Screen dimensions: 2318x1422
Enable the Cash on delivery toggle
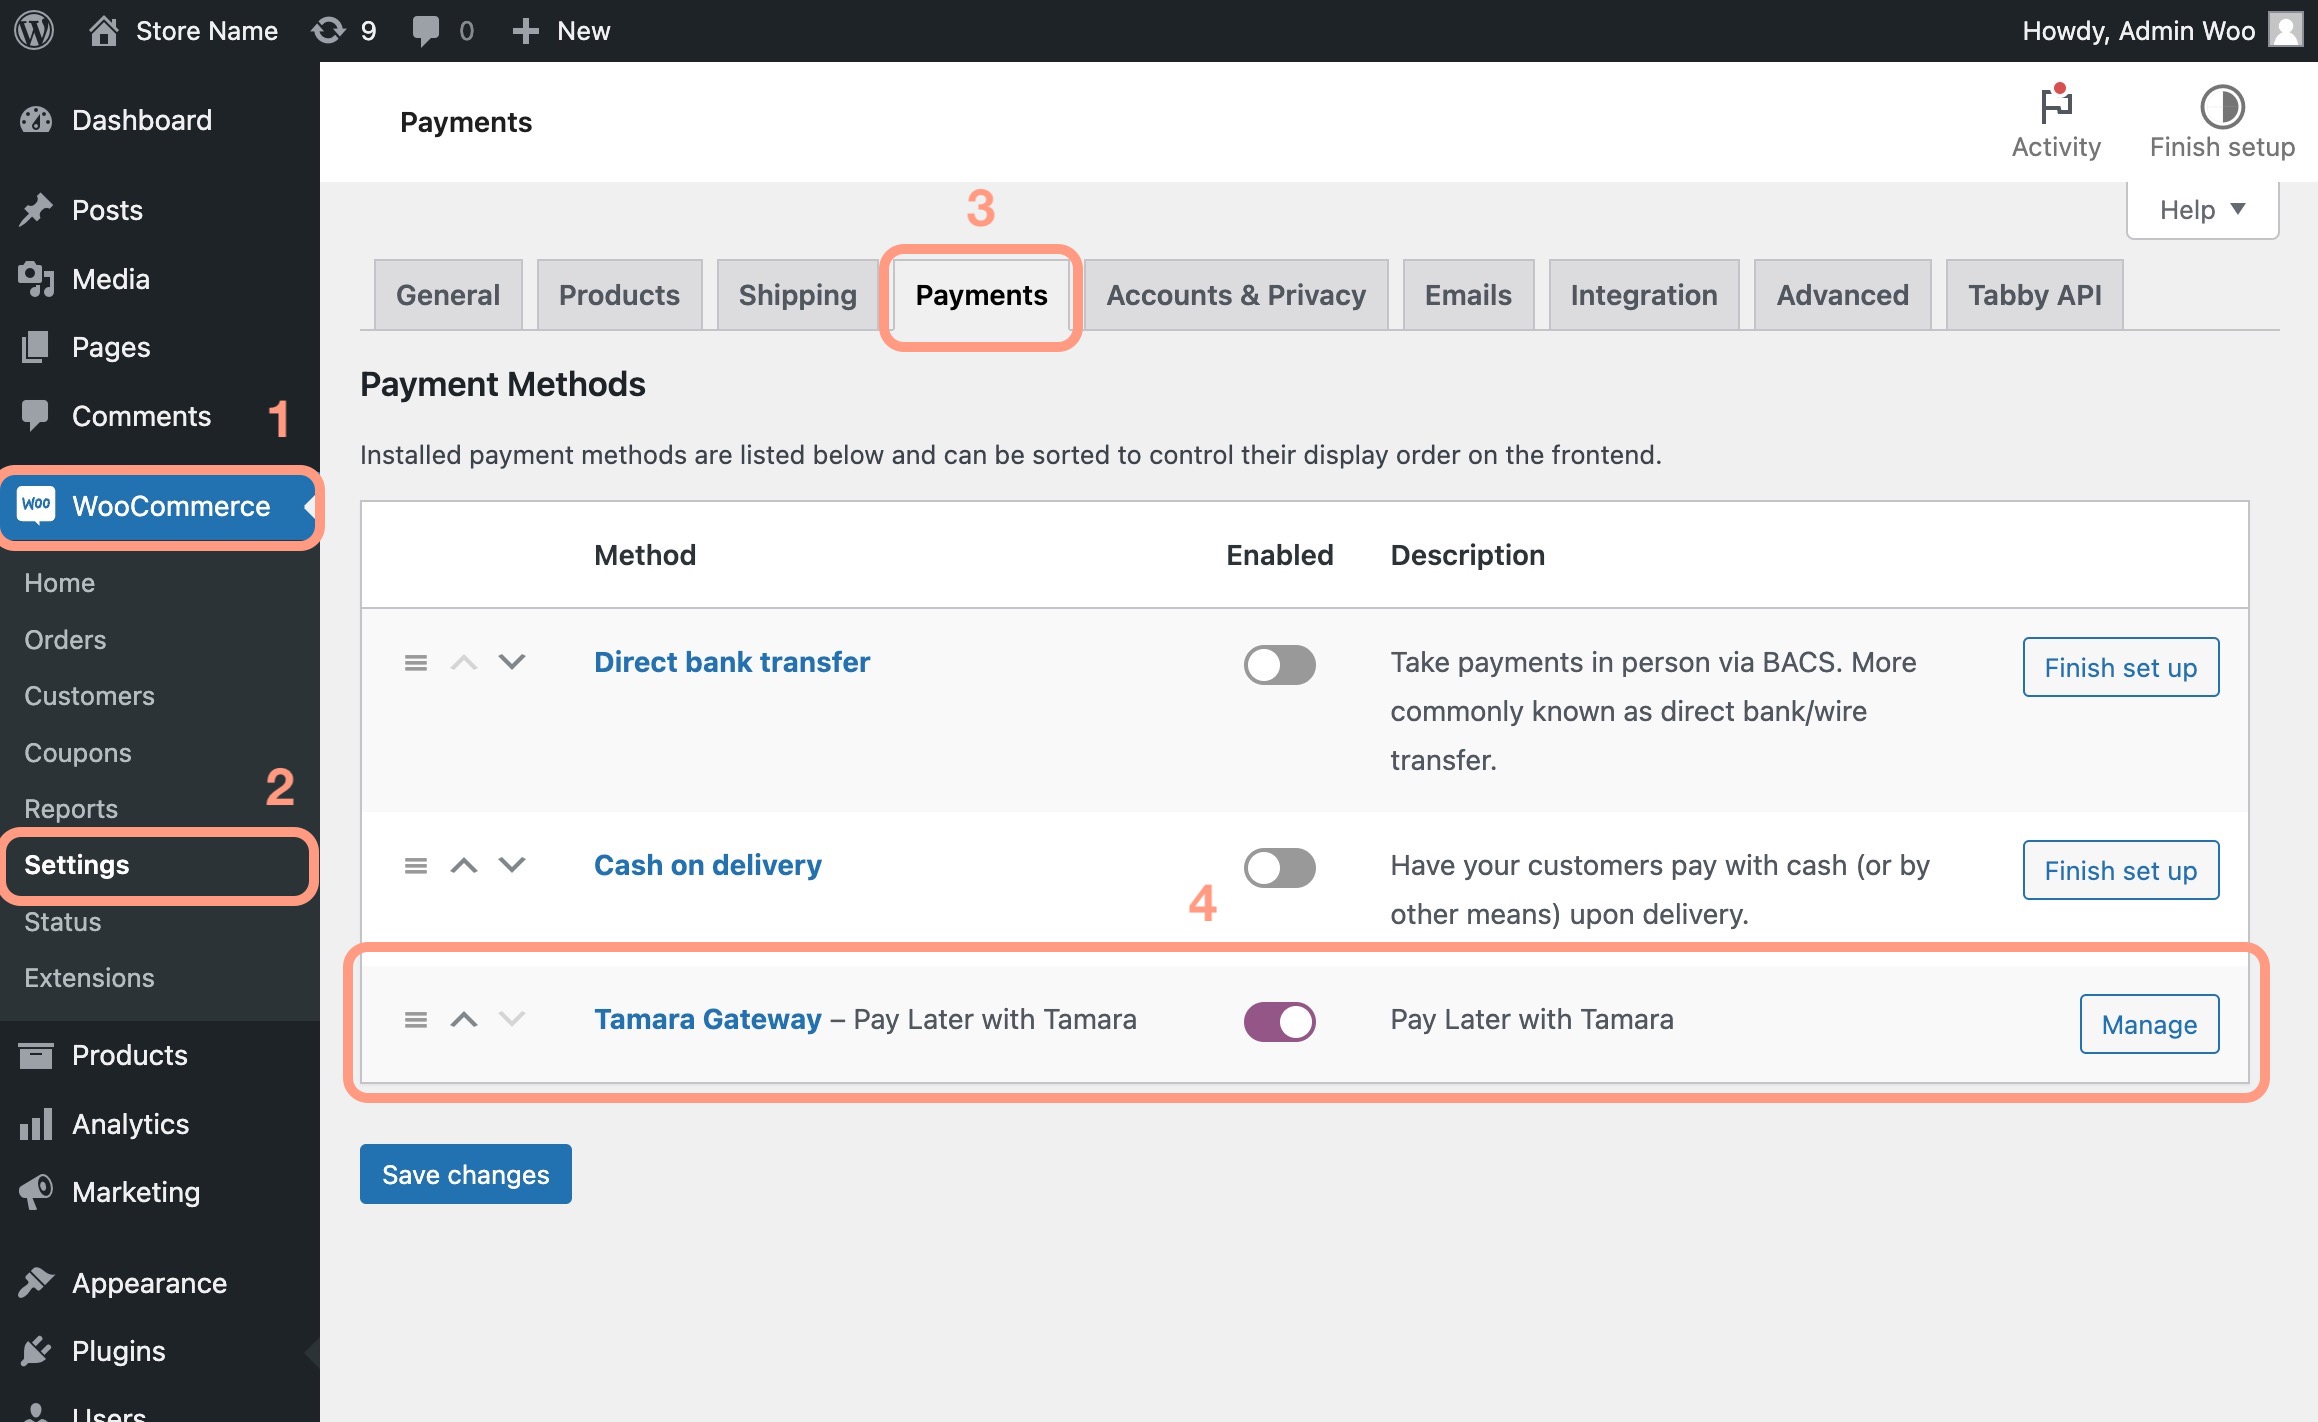[1279, 868]
